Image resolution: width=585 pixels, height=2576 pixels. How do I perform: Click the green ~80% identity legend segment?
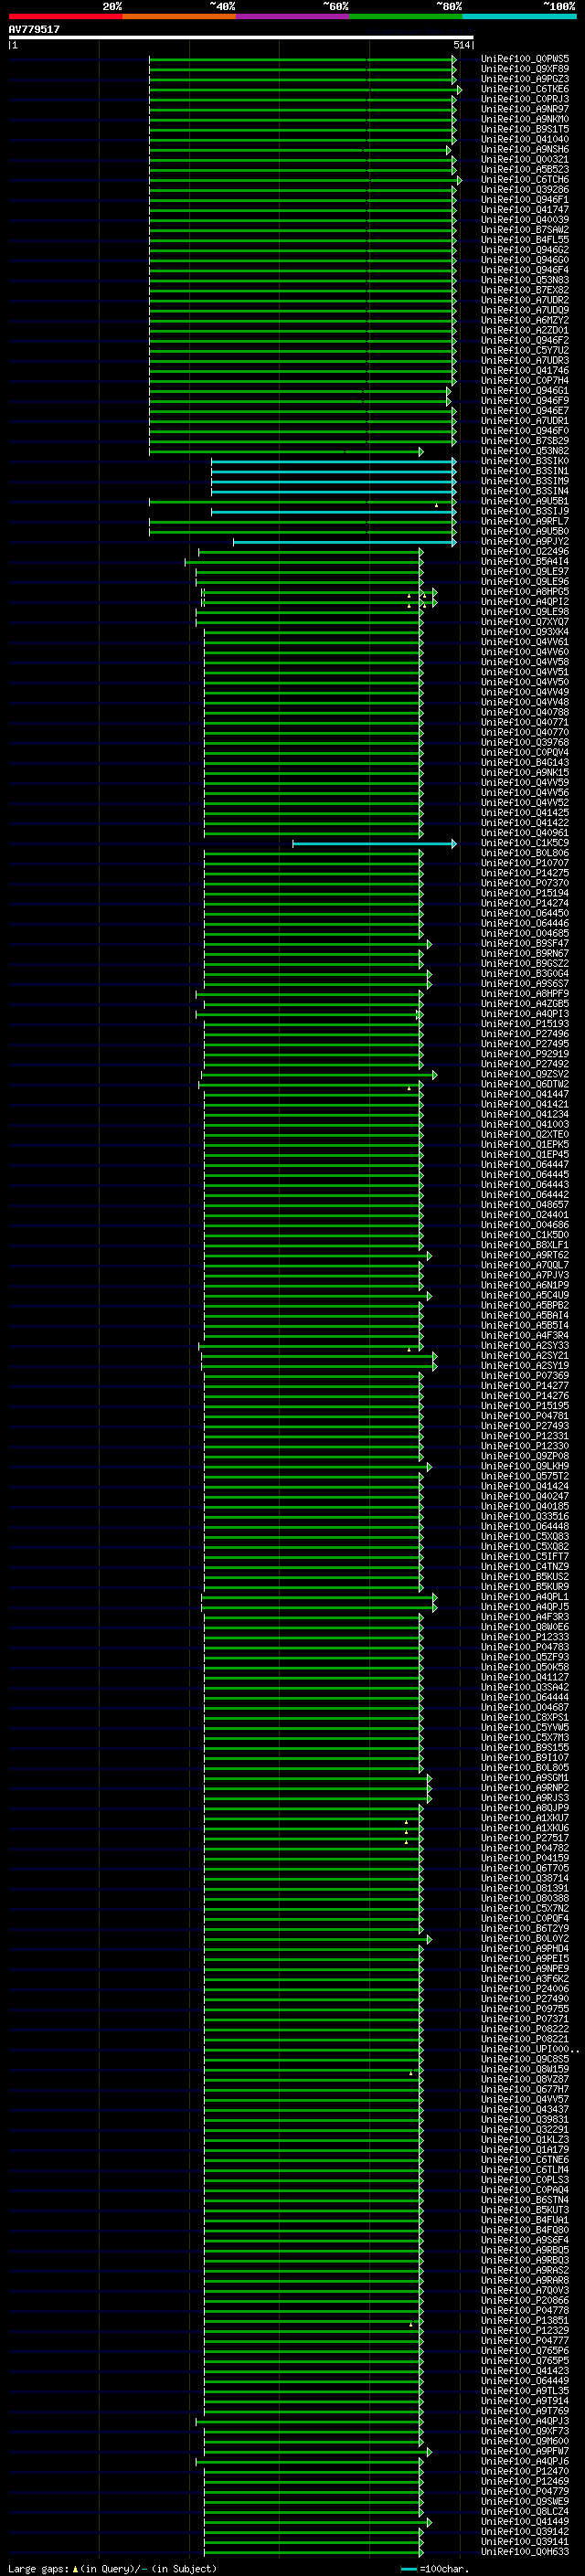click(406, 17)
